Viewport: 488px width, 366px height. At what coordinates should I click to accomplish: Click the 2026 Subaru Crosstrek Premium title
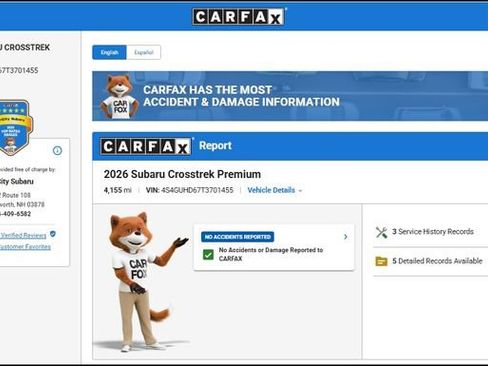tap(182, 174)
